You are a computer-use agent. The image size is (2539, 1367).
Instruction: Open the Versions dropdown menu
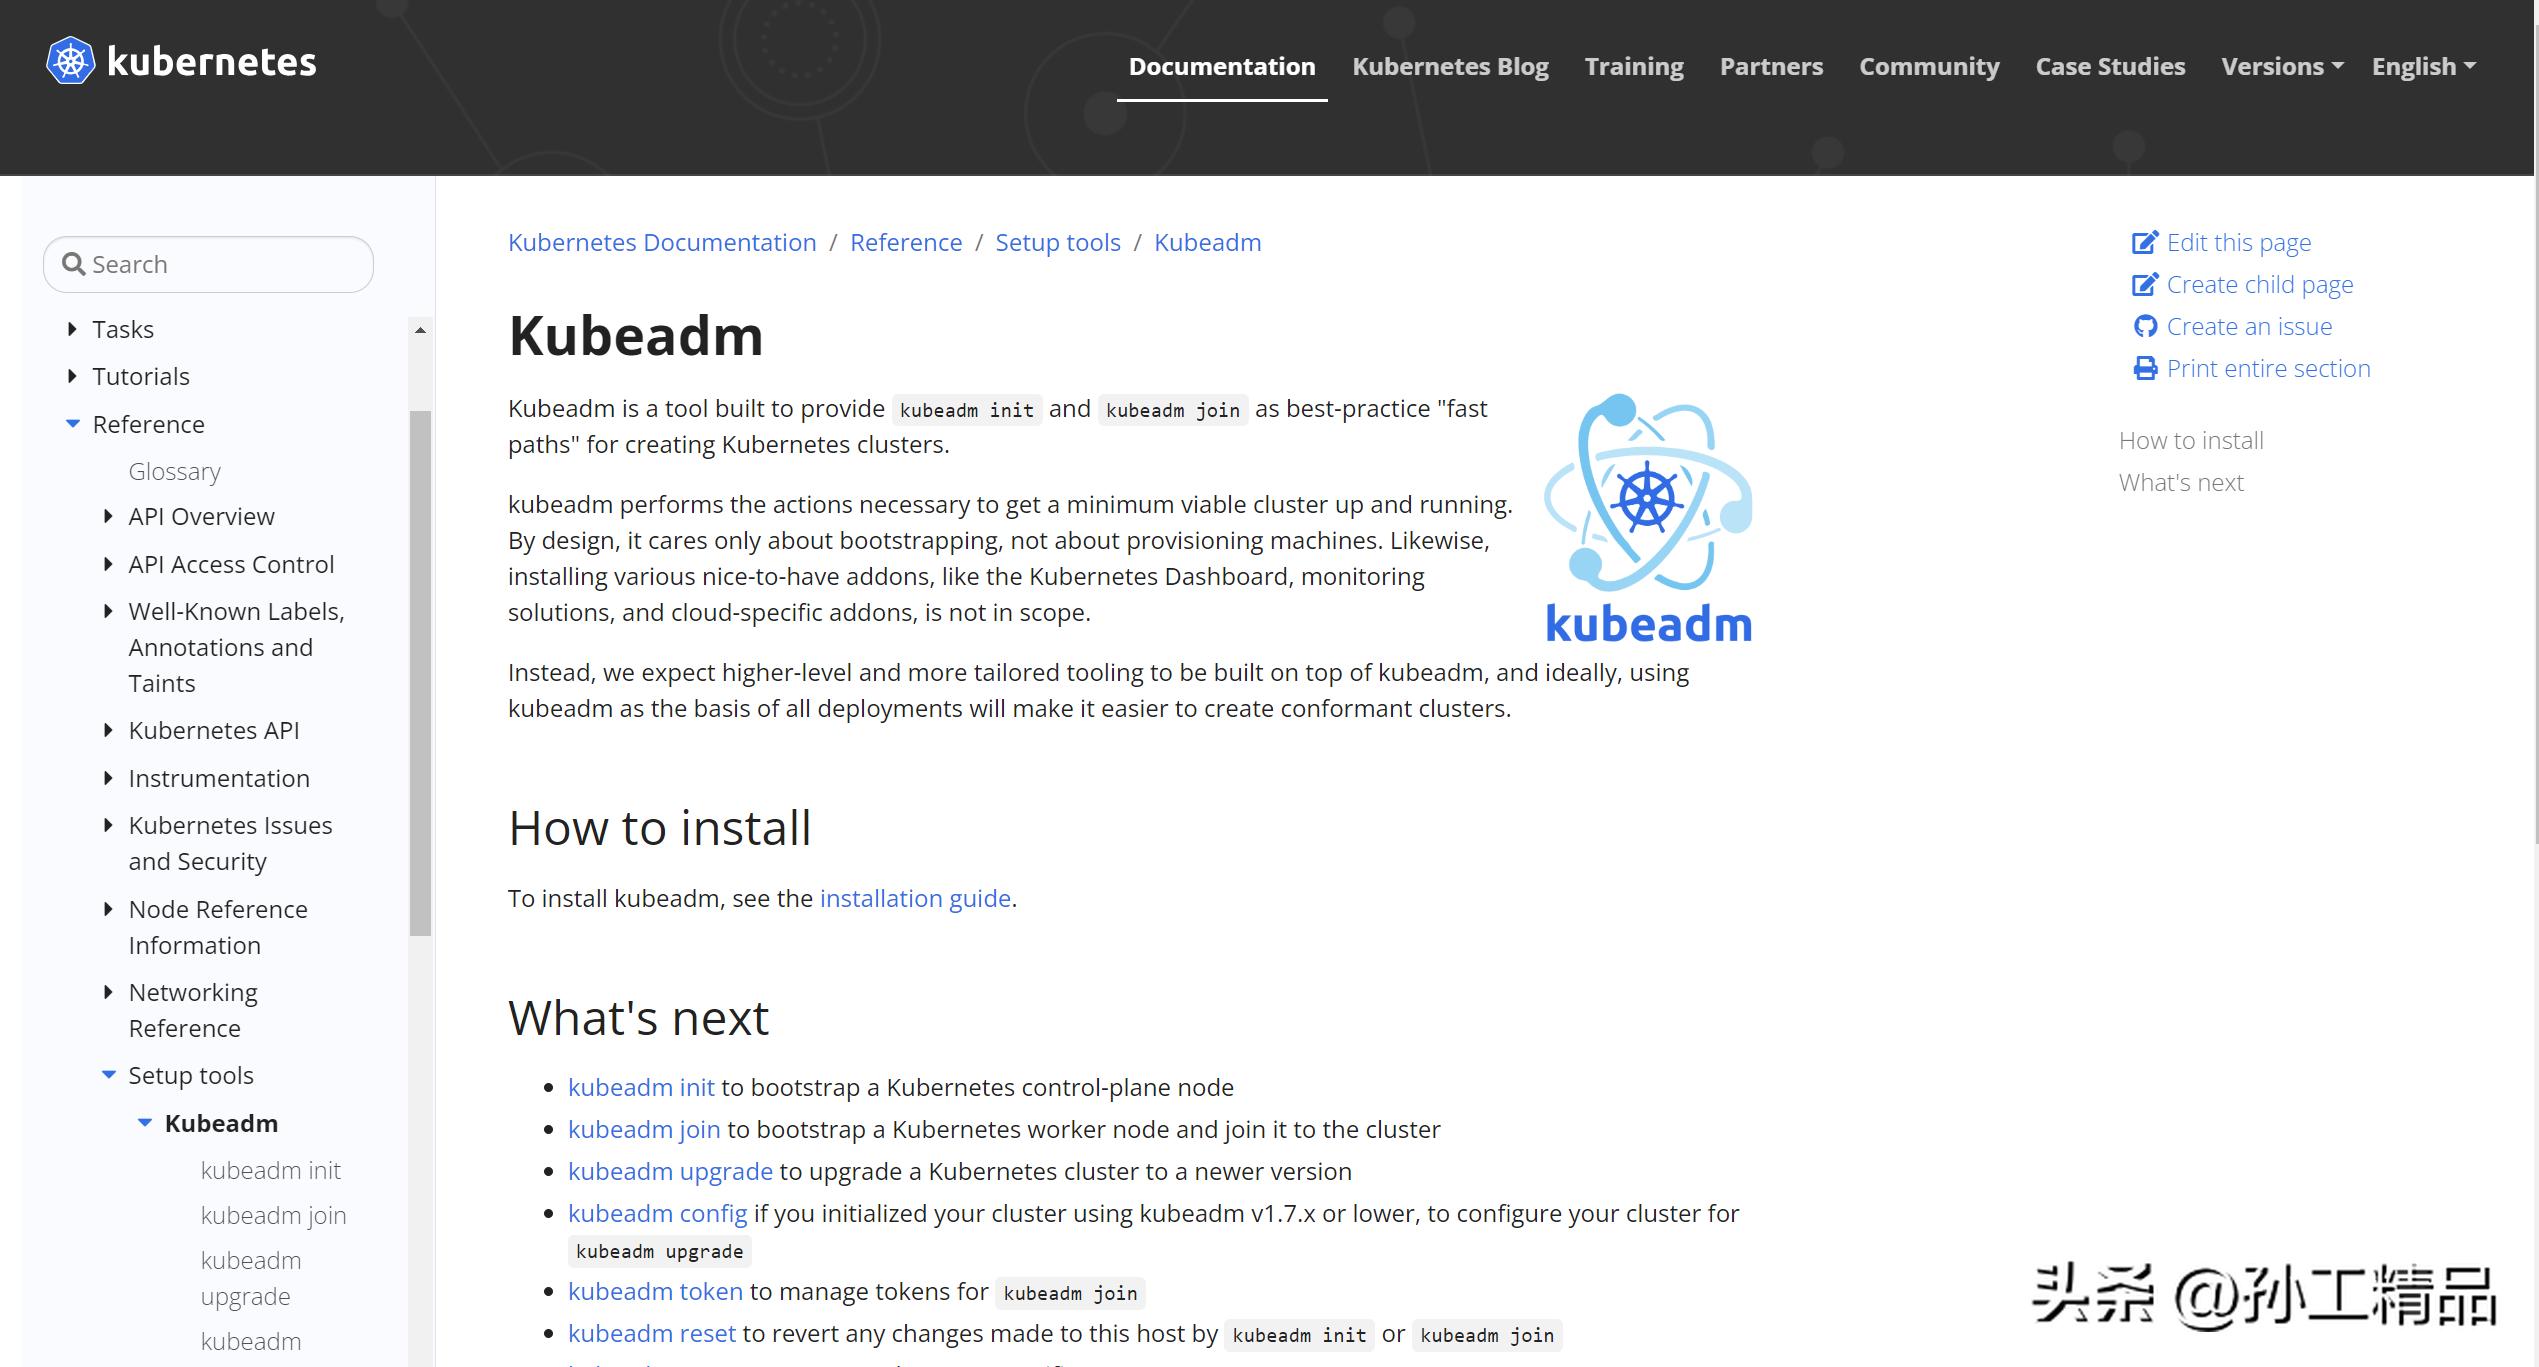point(2280,66)
